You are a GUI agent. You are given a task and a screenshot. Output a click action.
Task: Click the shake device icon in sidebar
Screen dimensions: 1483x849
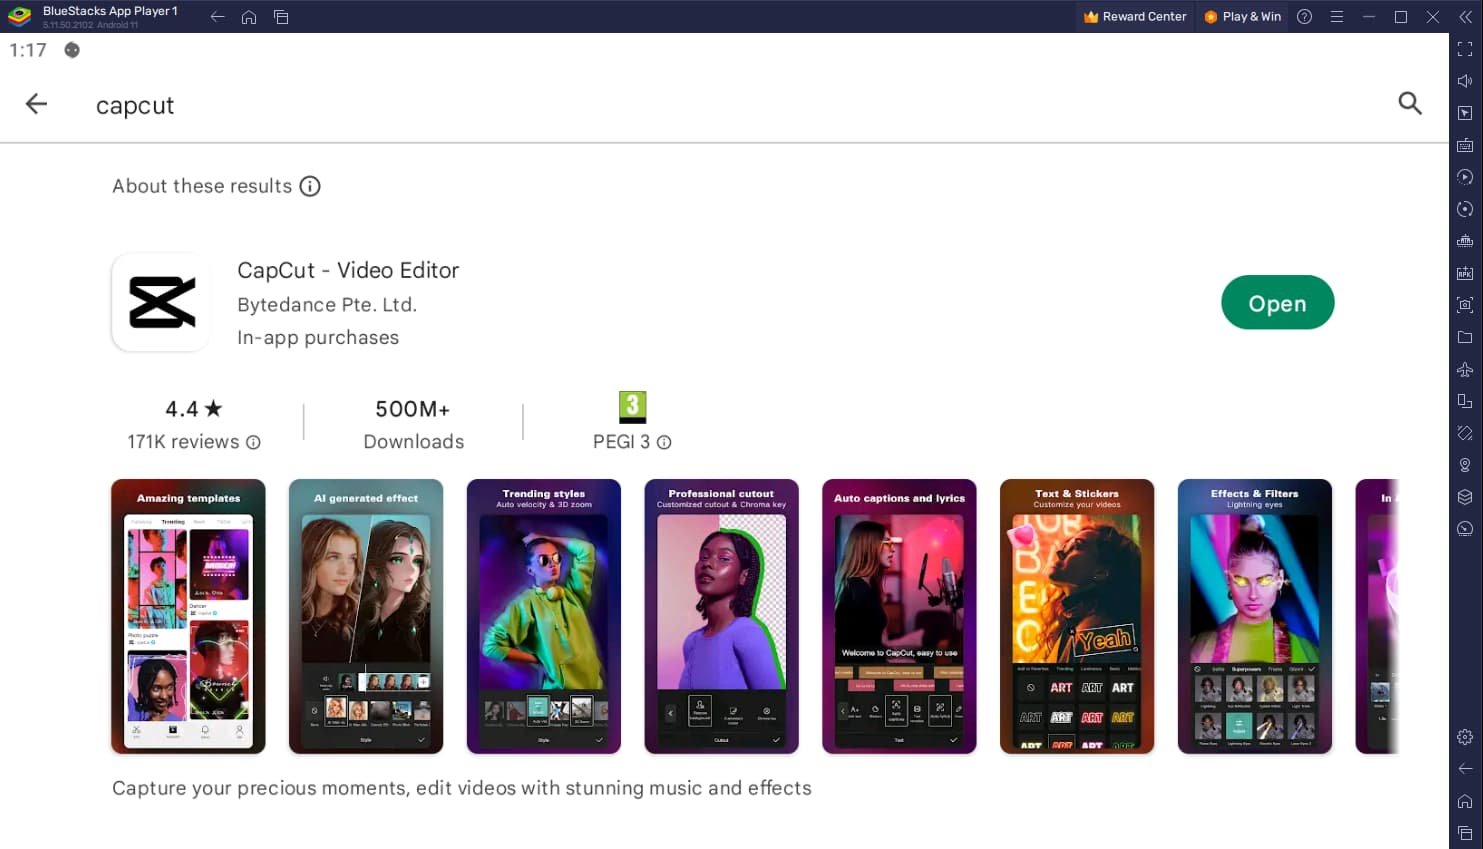[x=1465, y=433]
